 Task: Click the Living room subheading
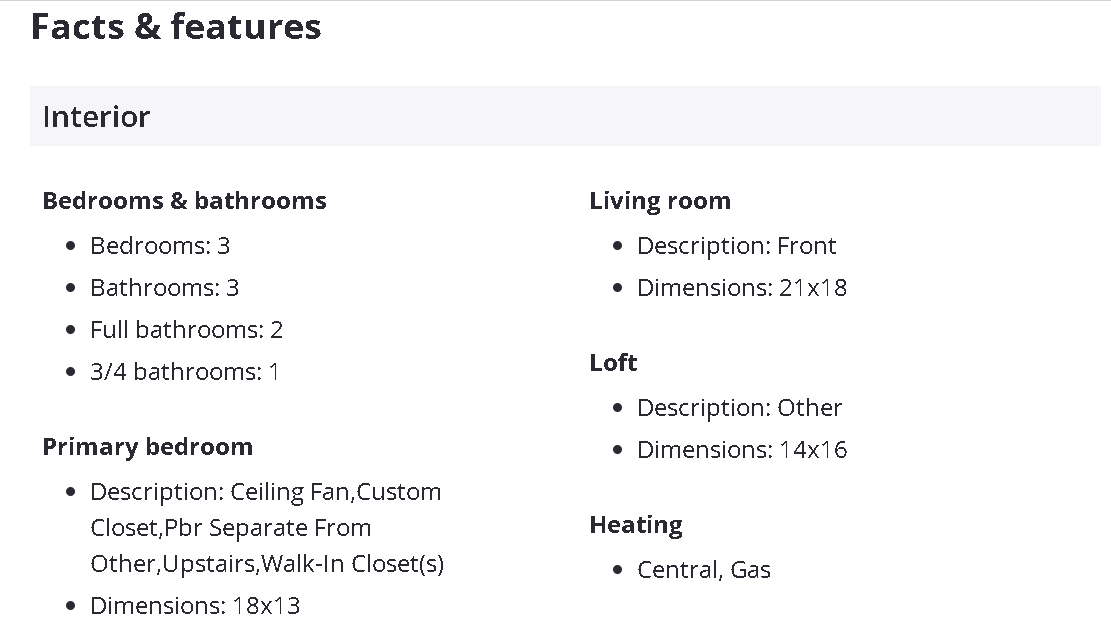coord(660,201)
